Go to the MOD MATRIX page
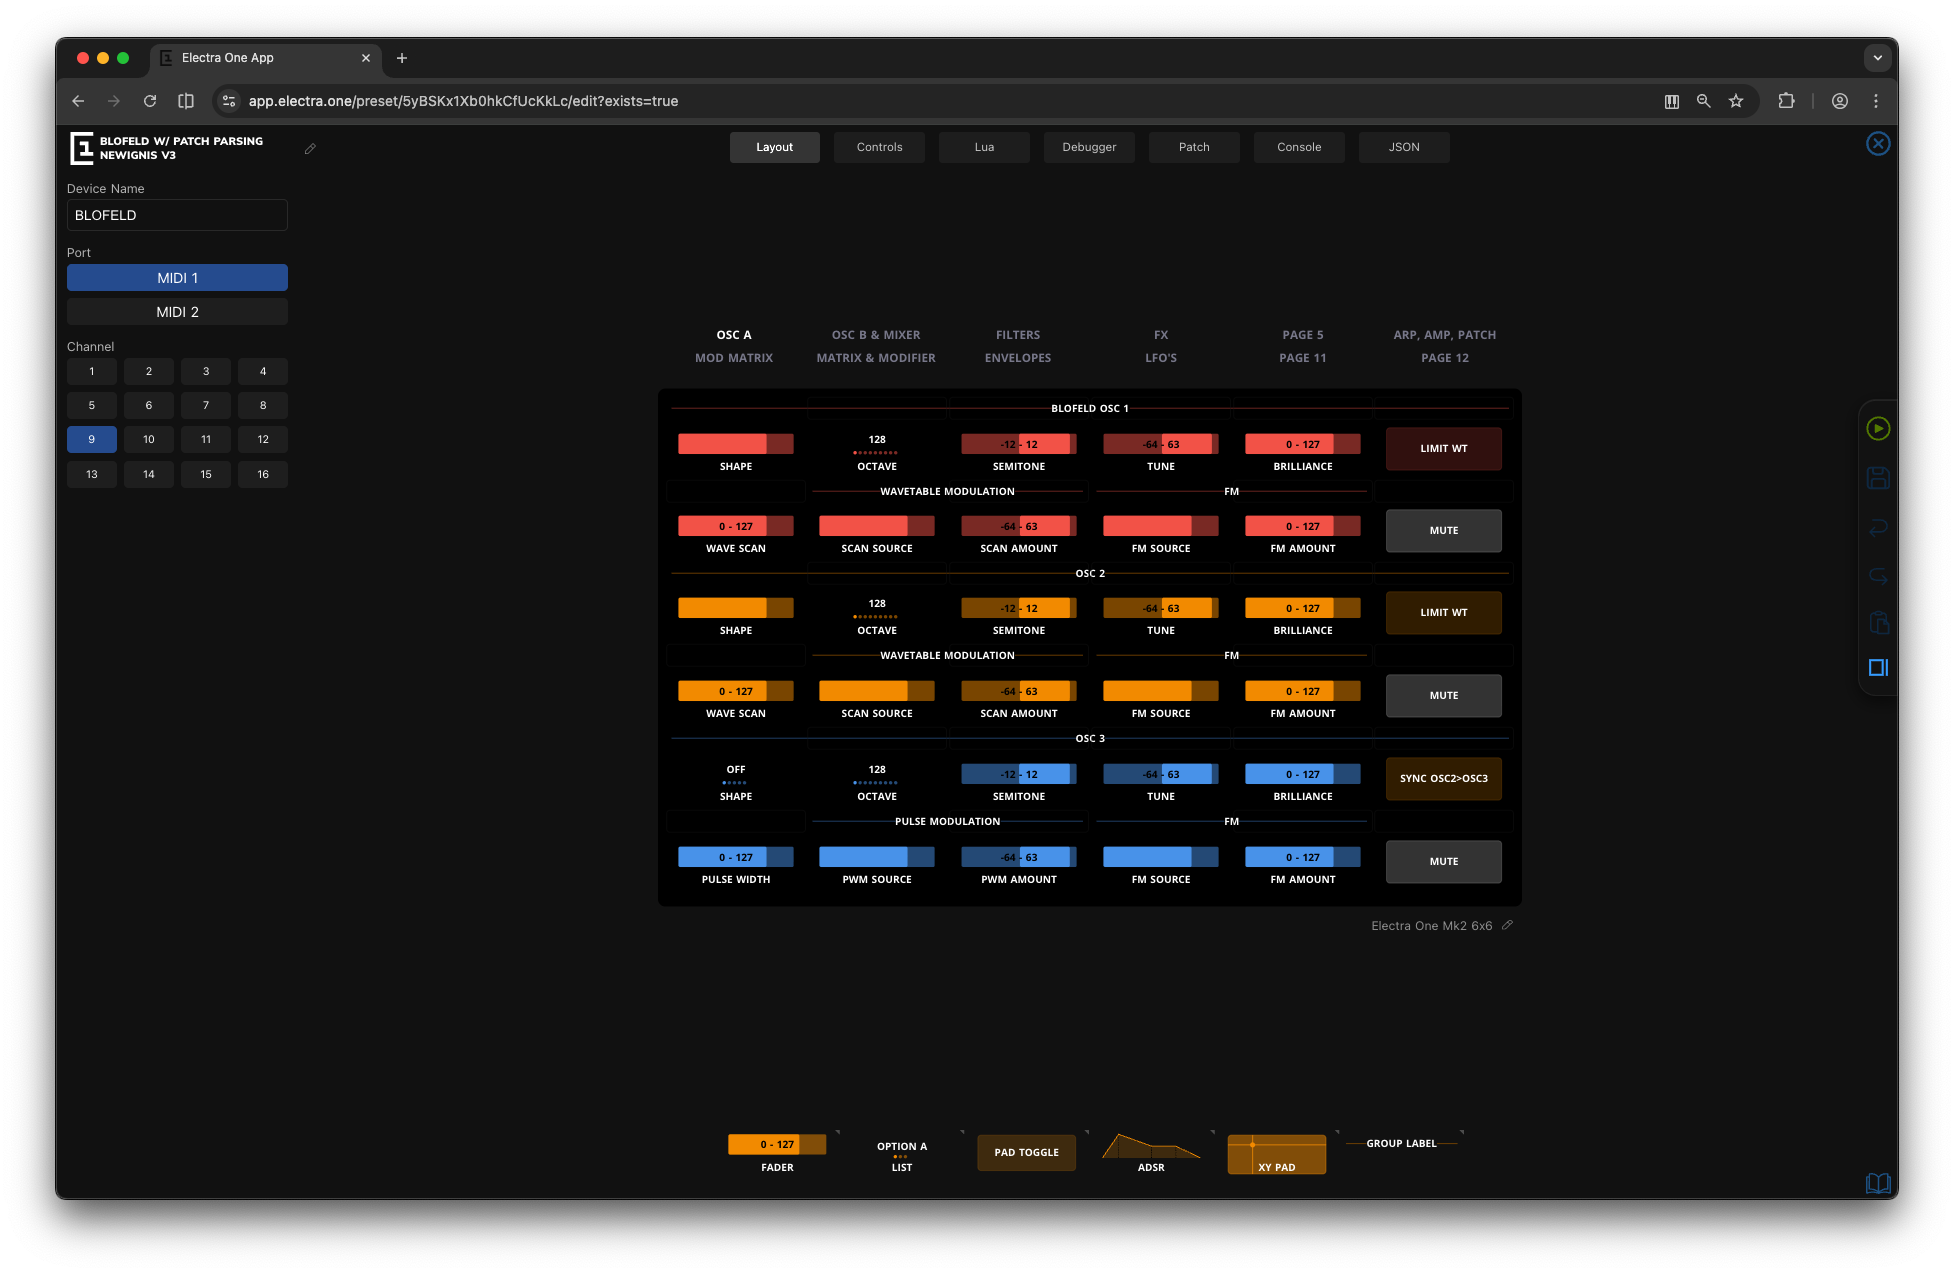 (734, 358)
